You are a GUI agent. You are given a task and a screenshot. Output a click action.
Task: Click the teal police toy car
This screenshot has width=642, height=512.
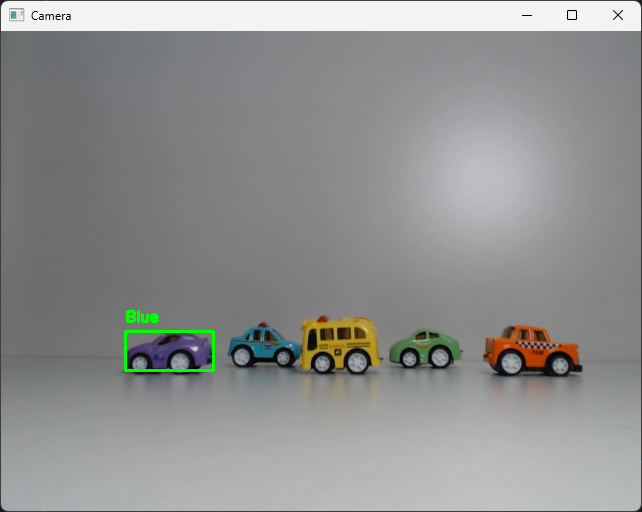(264, 345)
